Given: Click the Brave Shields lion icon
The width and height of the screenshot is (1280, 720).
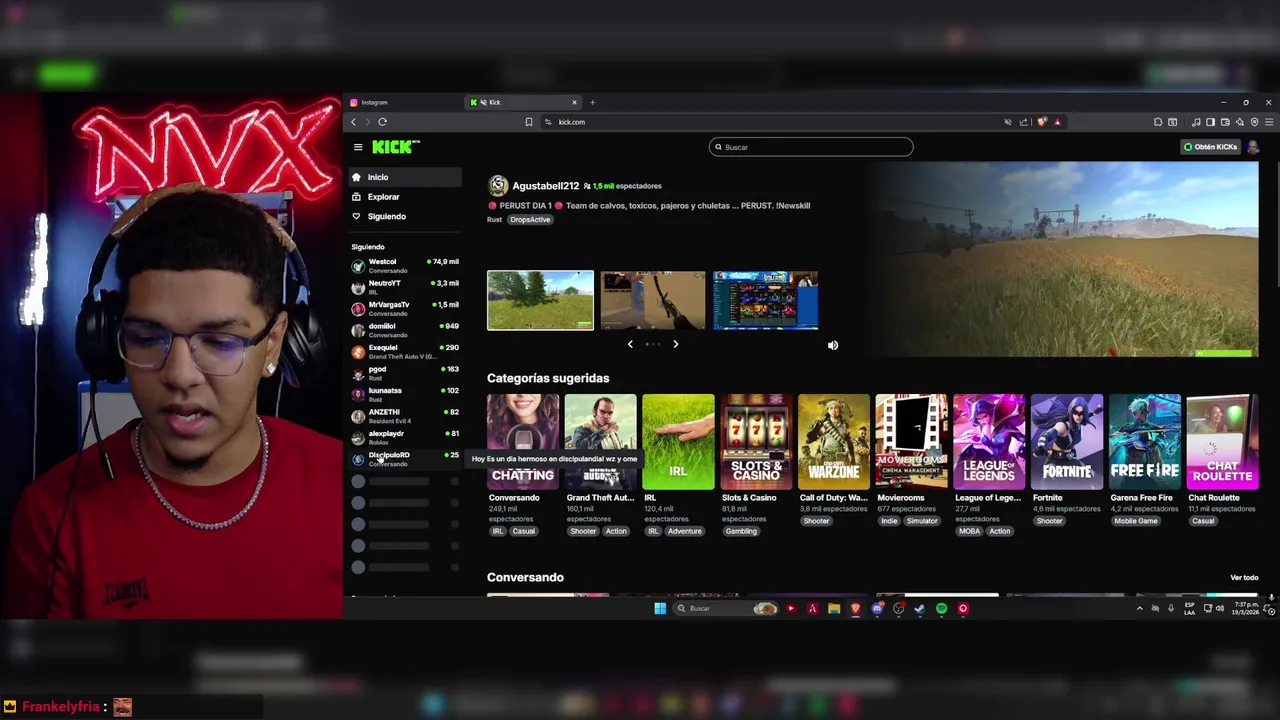Looking at the screenshot, I should click(x=1042, y=122).
